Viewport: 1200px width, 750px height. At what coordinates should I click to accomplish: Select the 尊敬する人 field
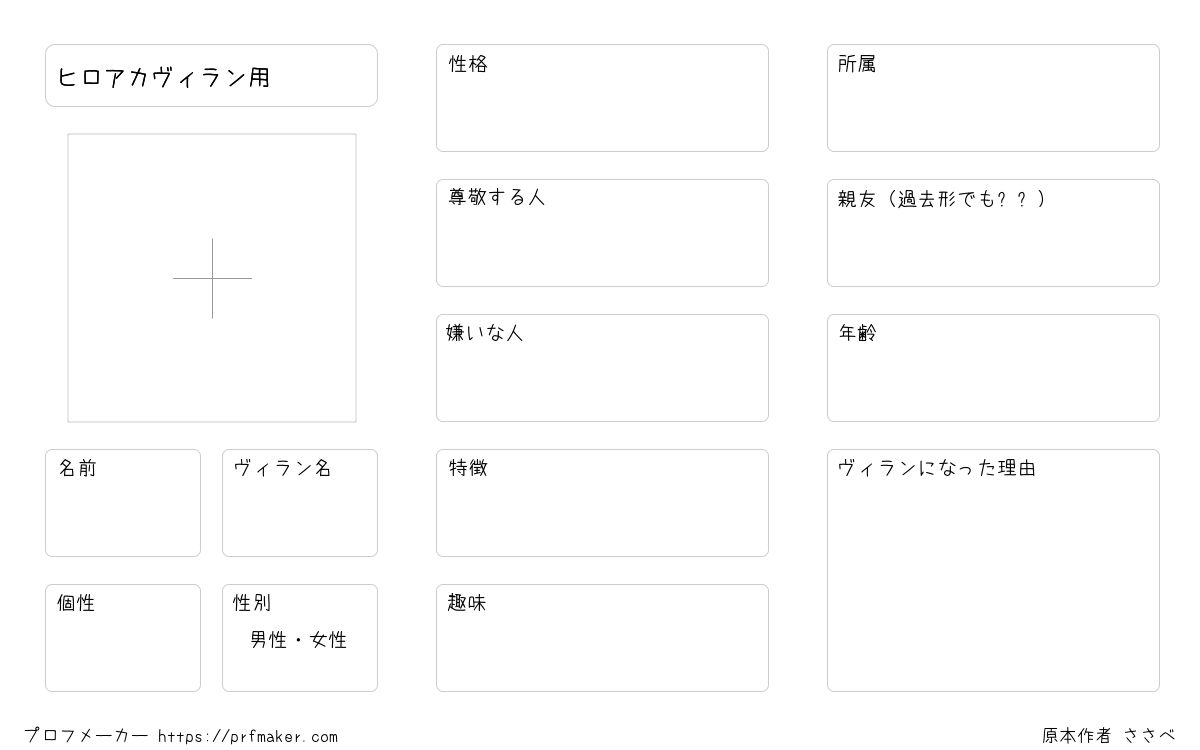tap(602, 233)
